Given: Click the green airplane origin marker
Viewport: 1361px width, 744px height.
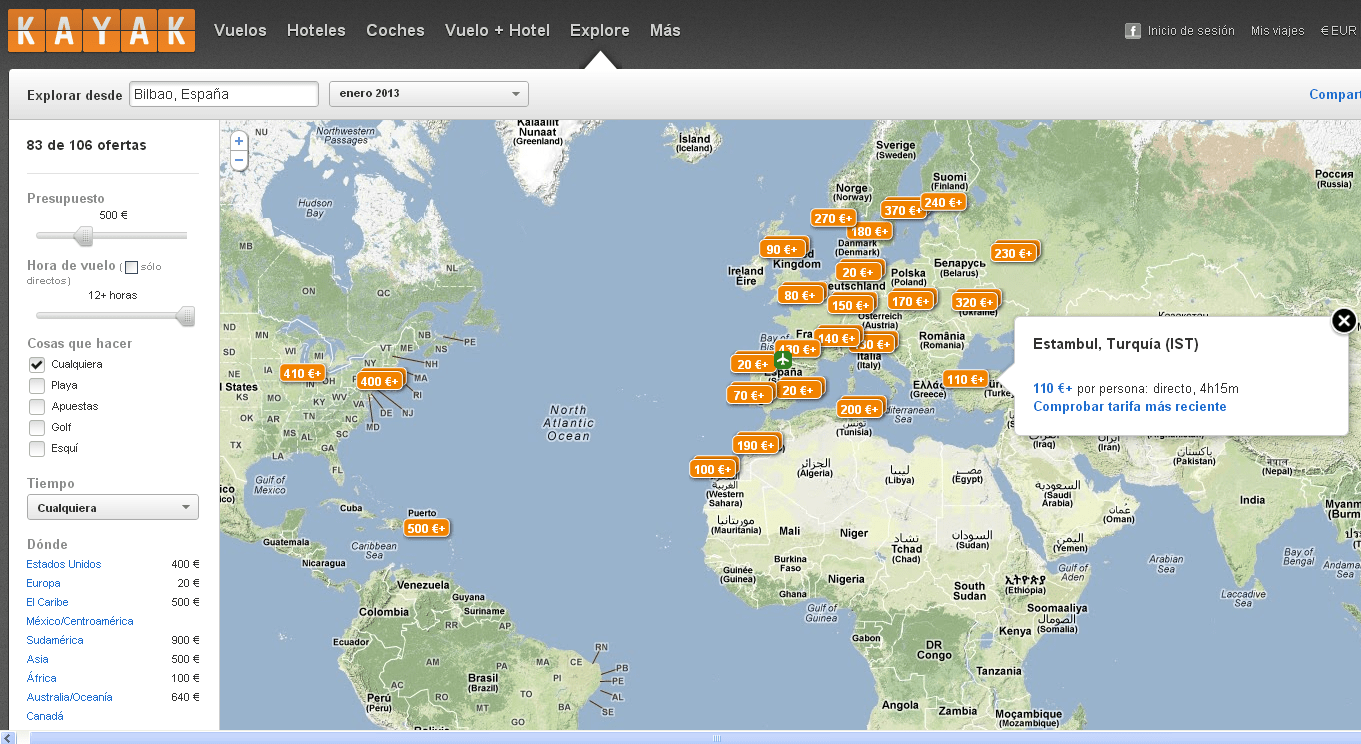Looking at the screenshot, I should tap(783, 359).
